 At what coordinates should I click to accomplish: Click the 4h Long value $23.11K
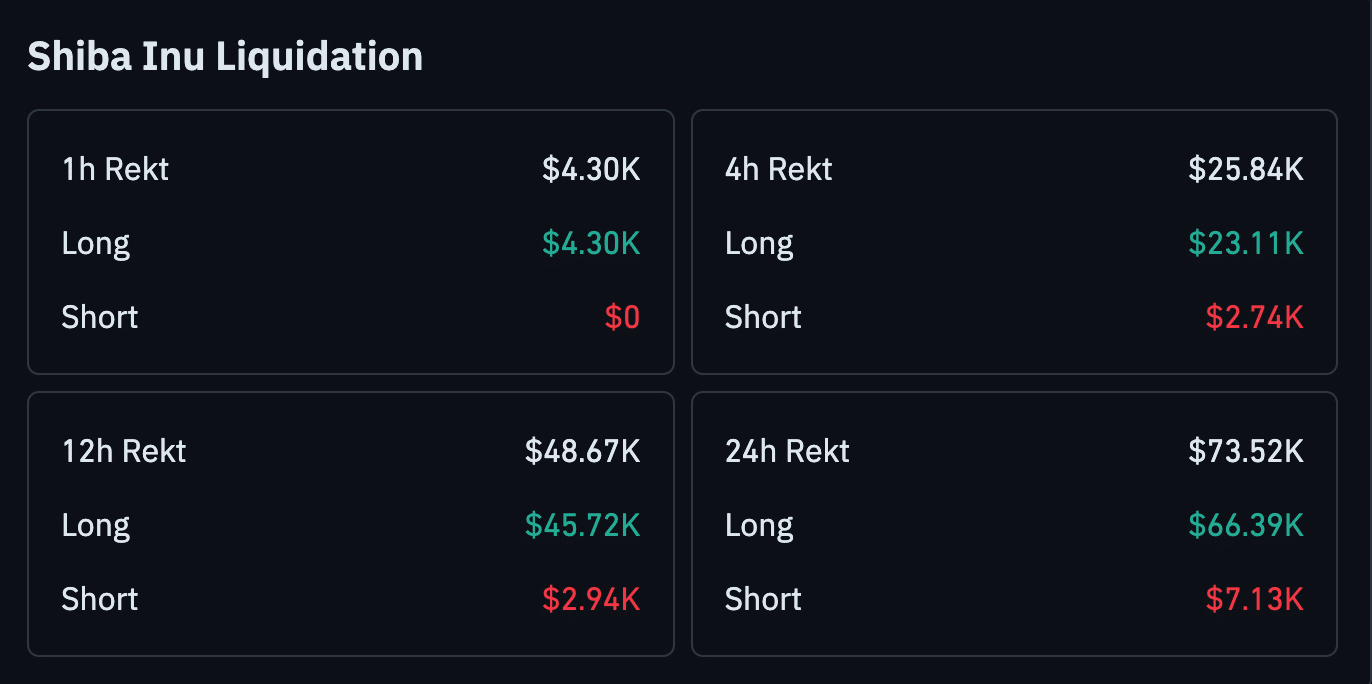[x=1246, y=243]
